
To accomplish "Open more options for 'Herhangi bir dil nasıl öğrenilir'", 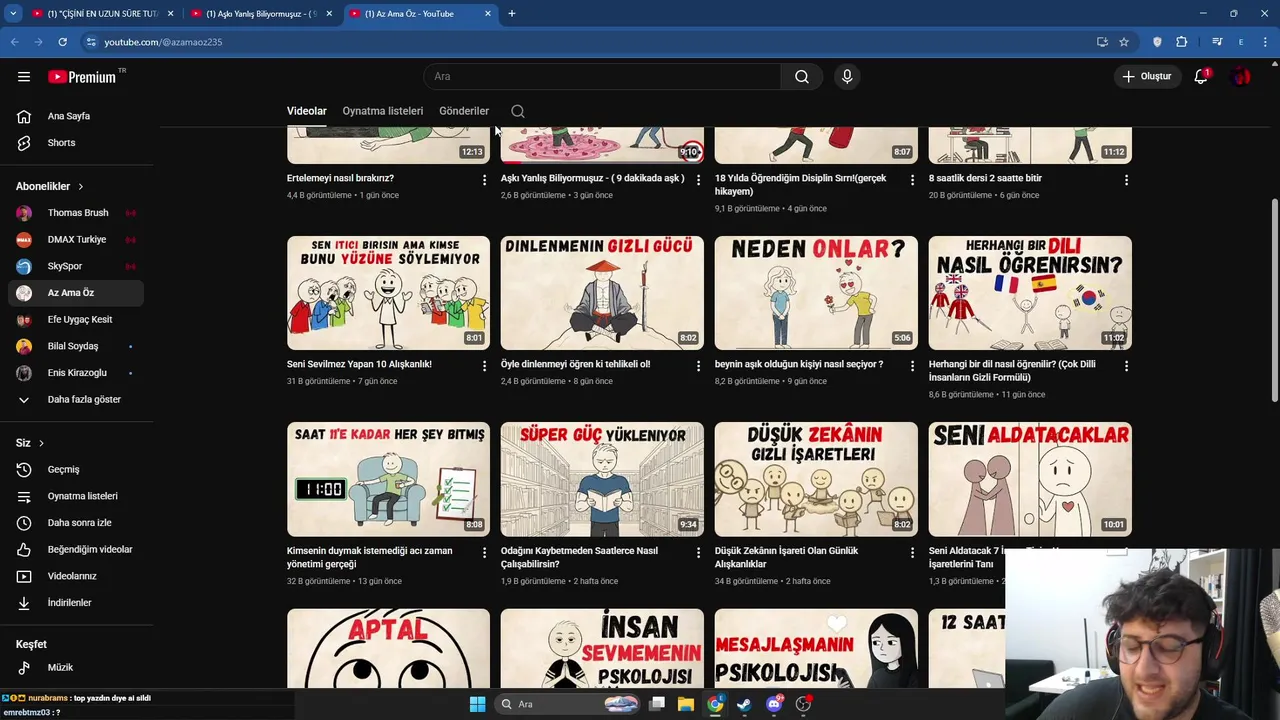I will click(x=1126, y=366).
